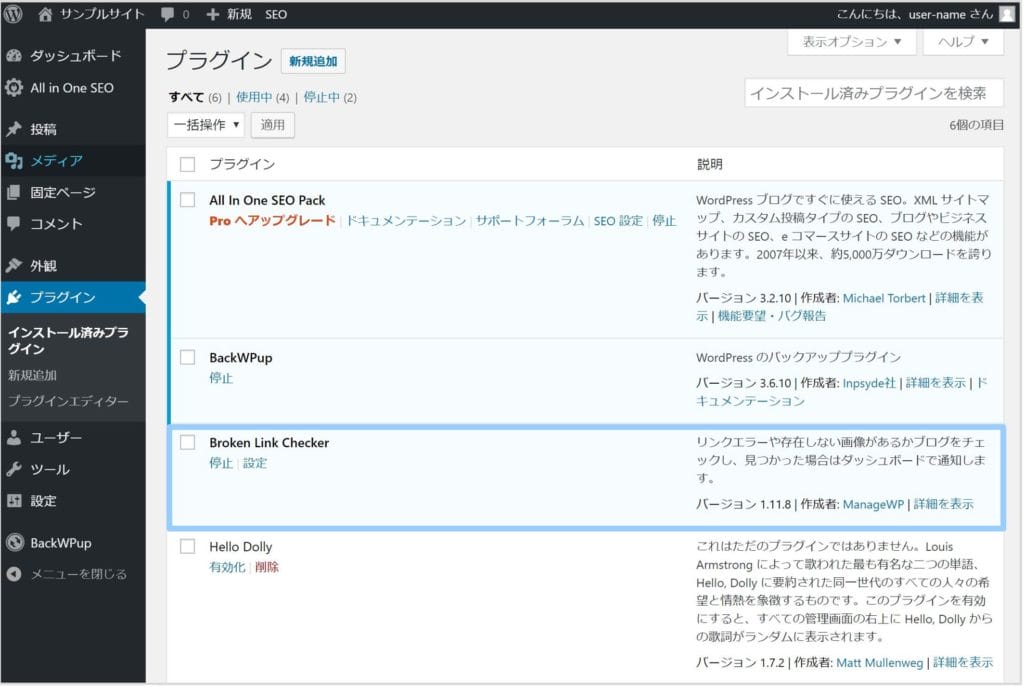Open 新規追加 in the plugins submenu
The height and width of the screenshot is (687, 1024).
click(32, 375)
